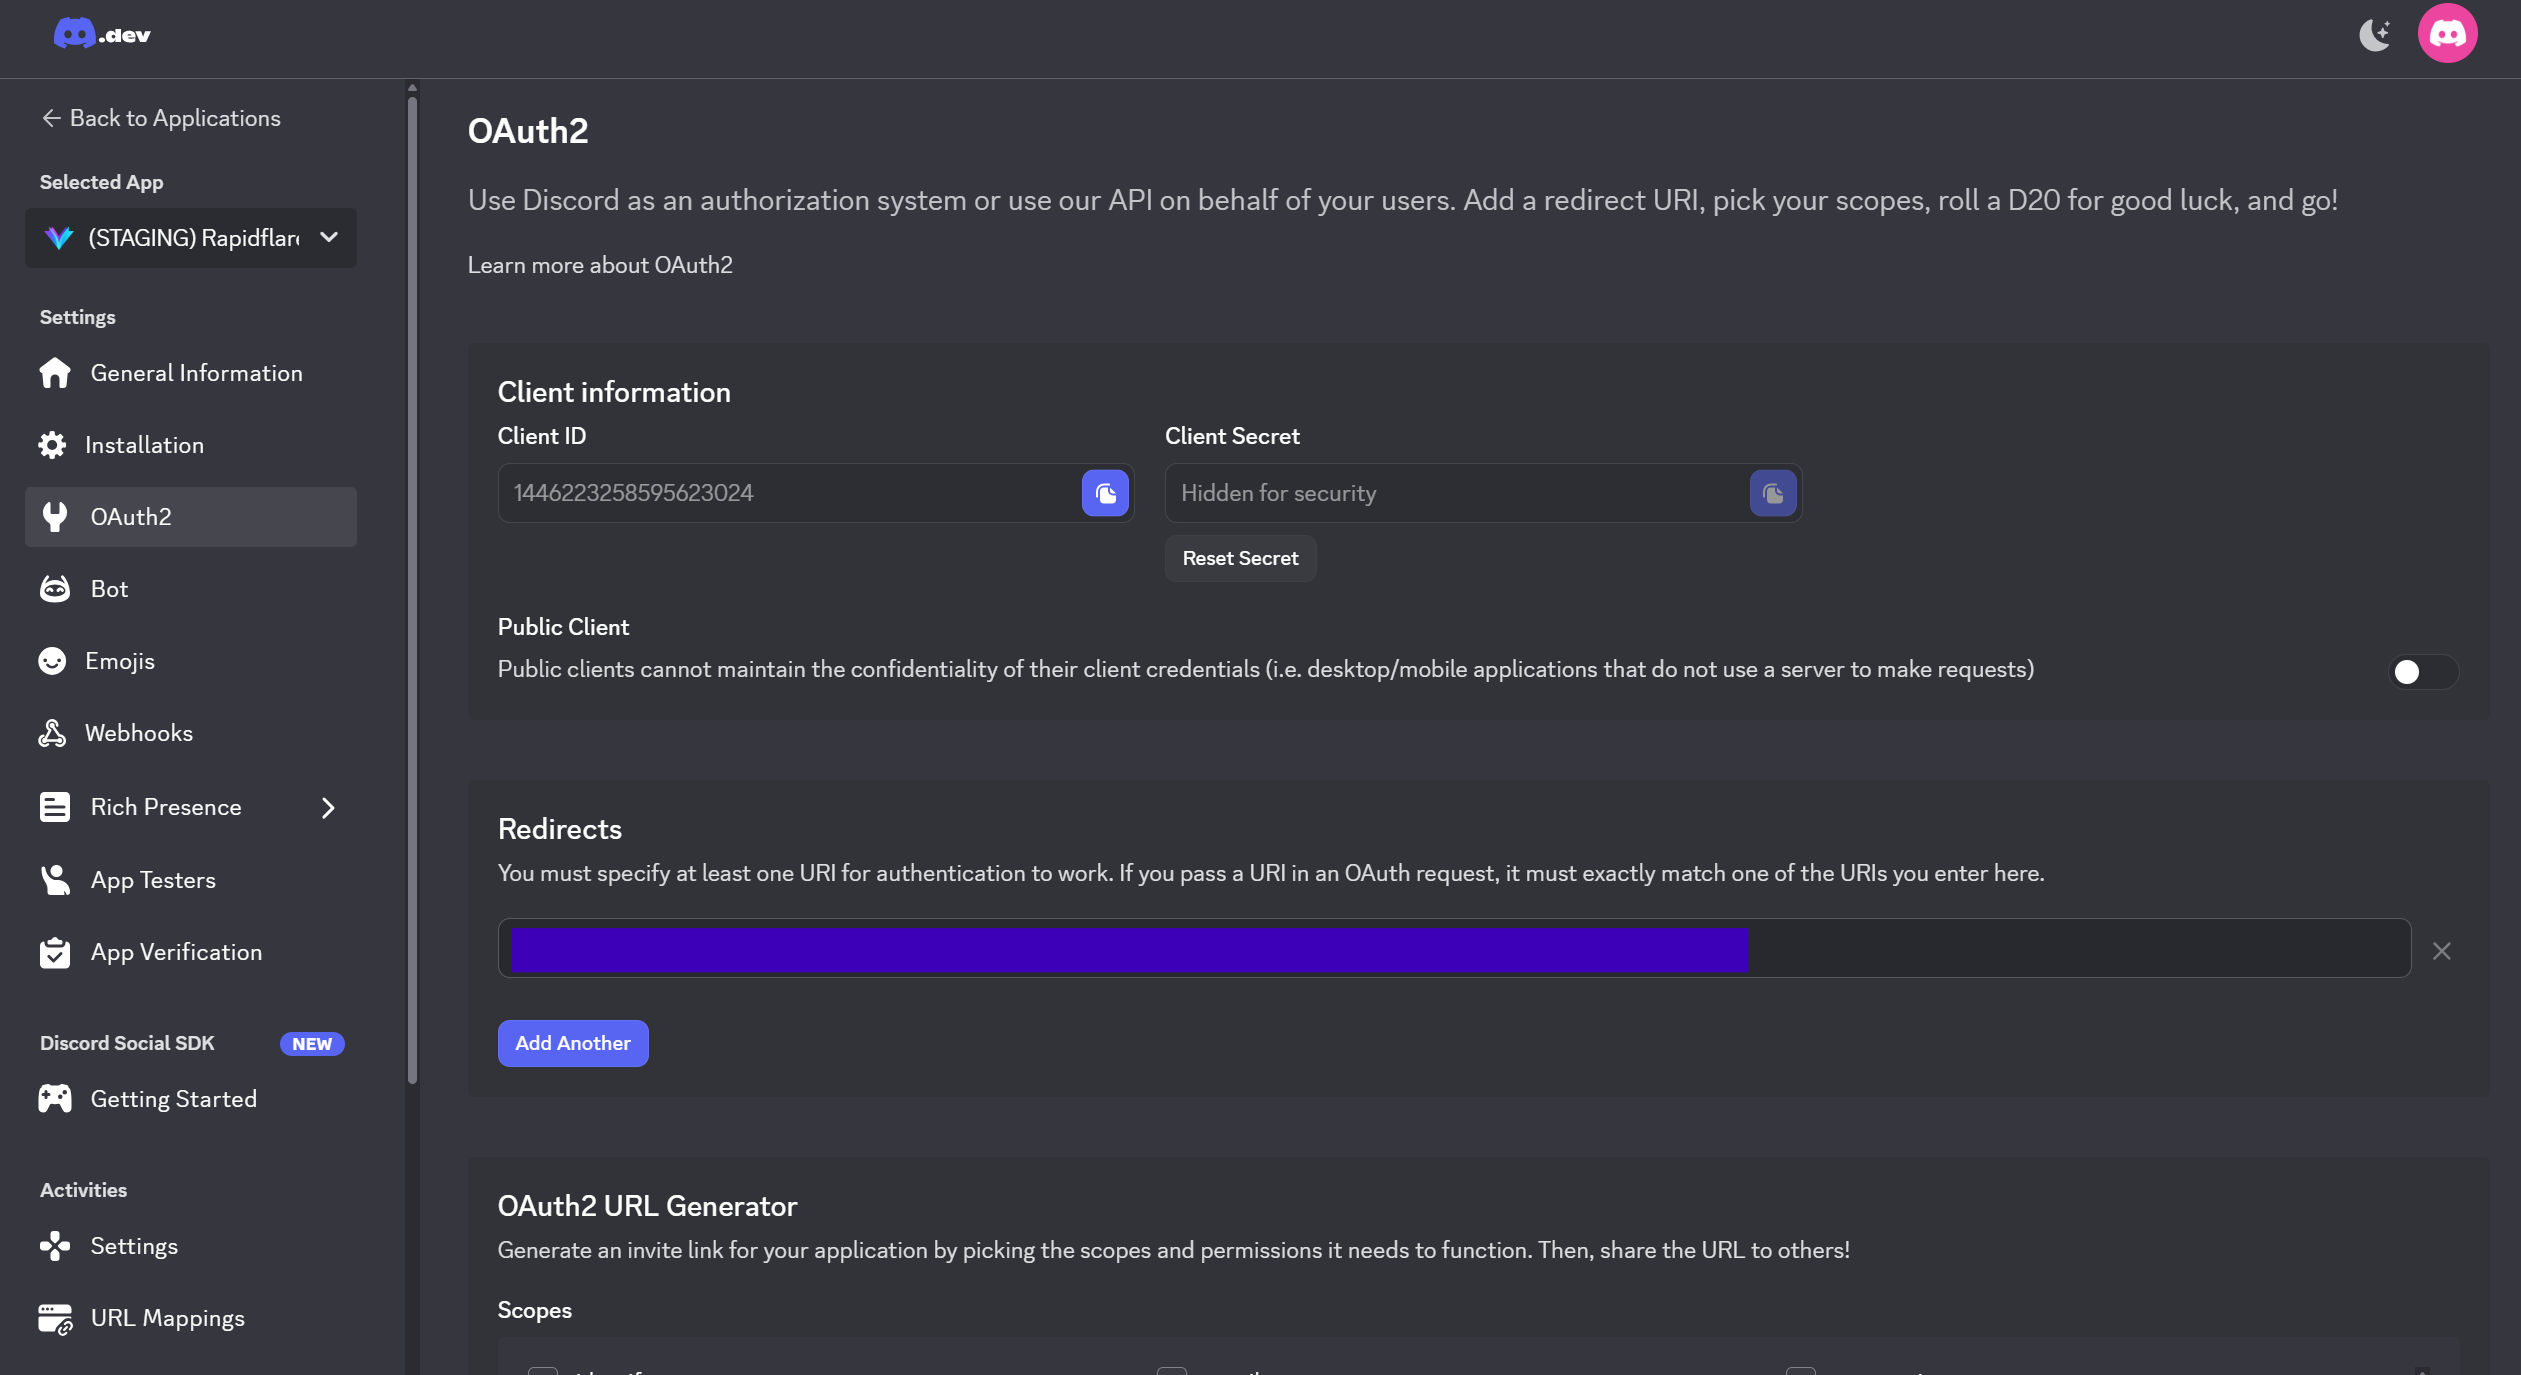Open General Information settings
This screenshot has height=1375, width=2521.
(196, 373)
